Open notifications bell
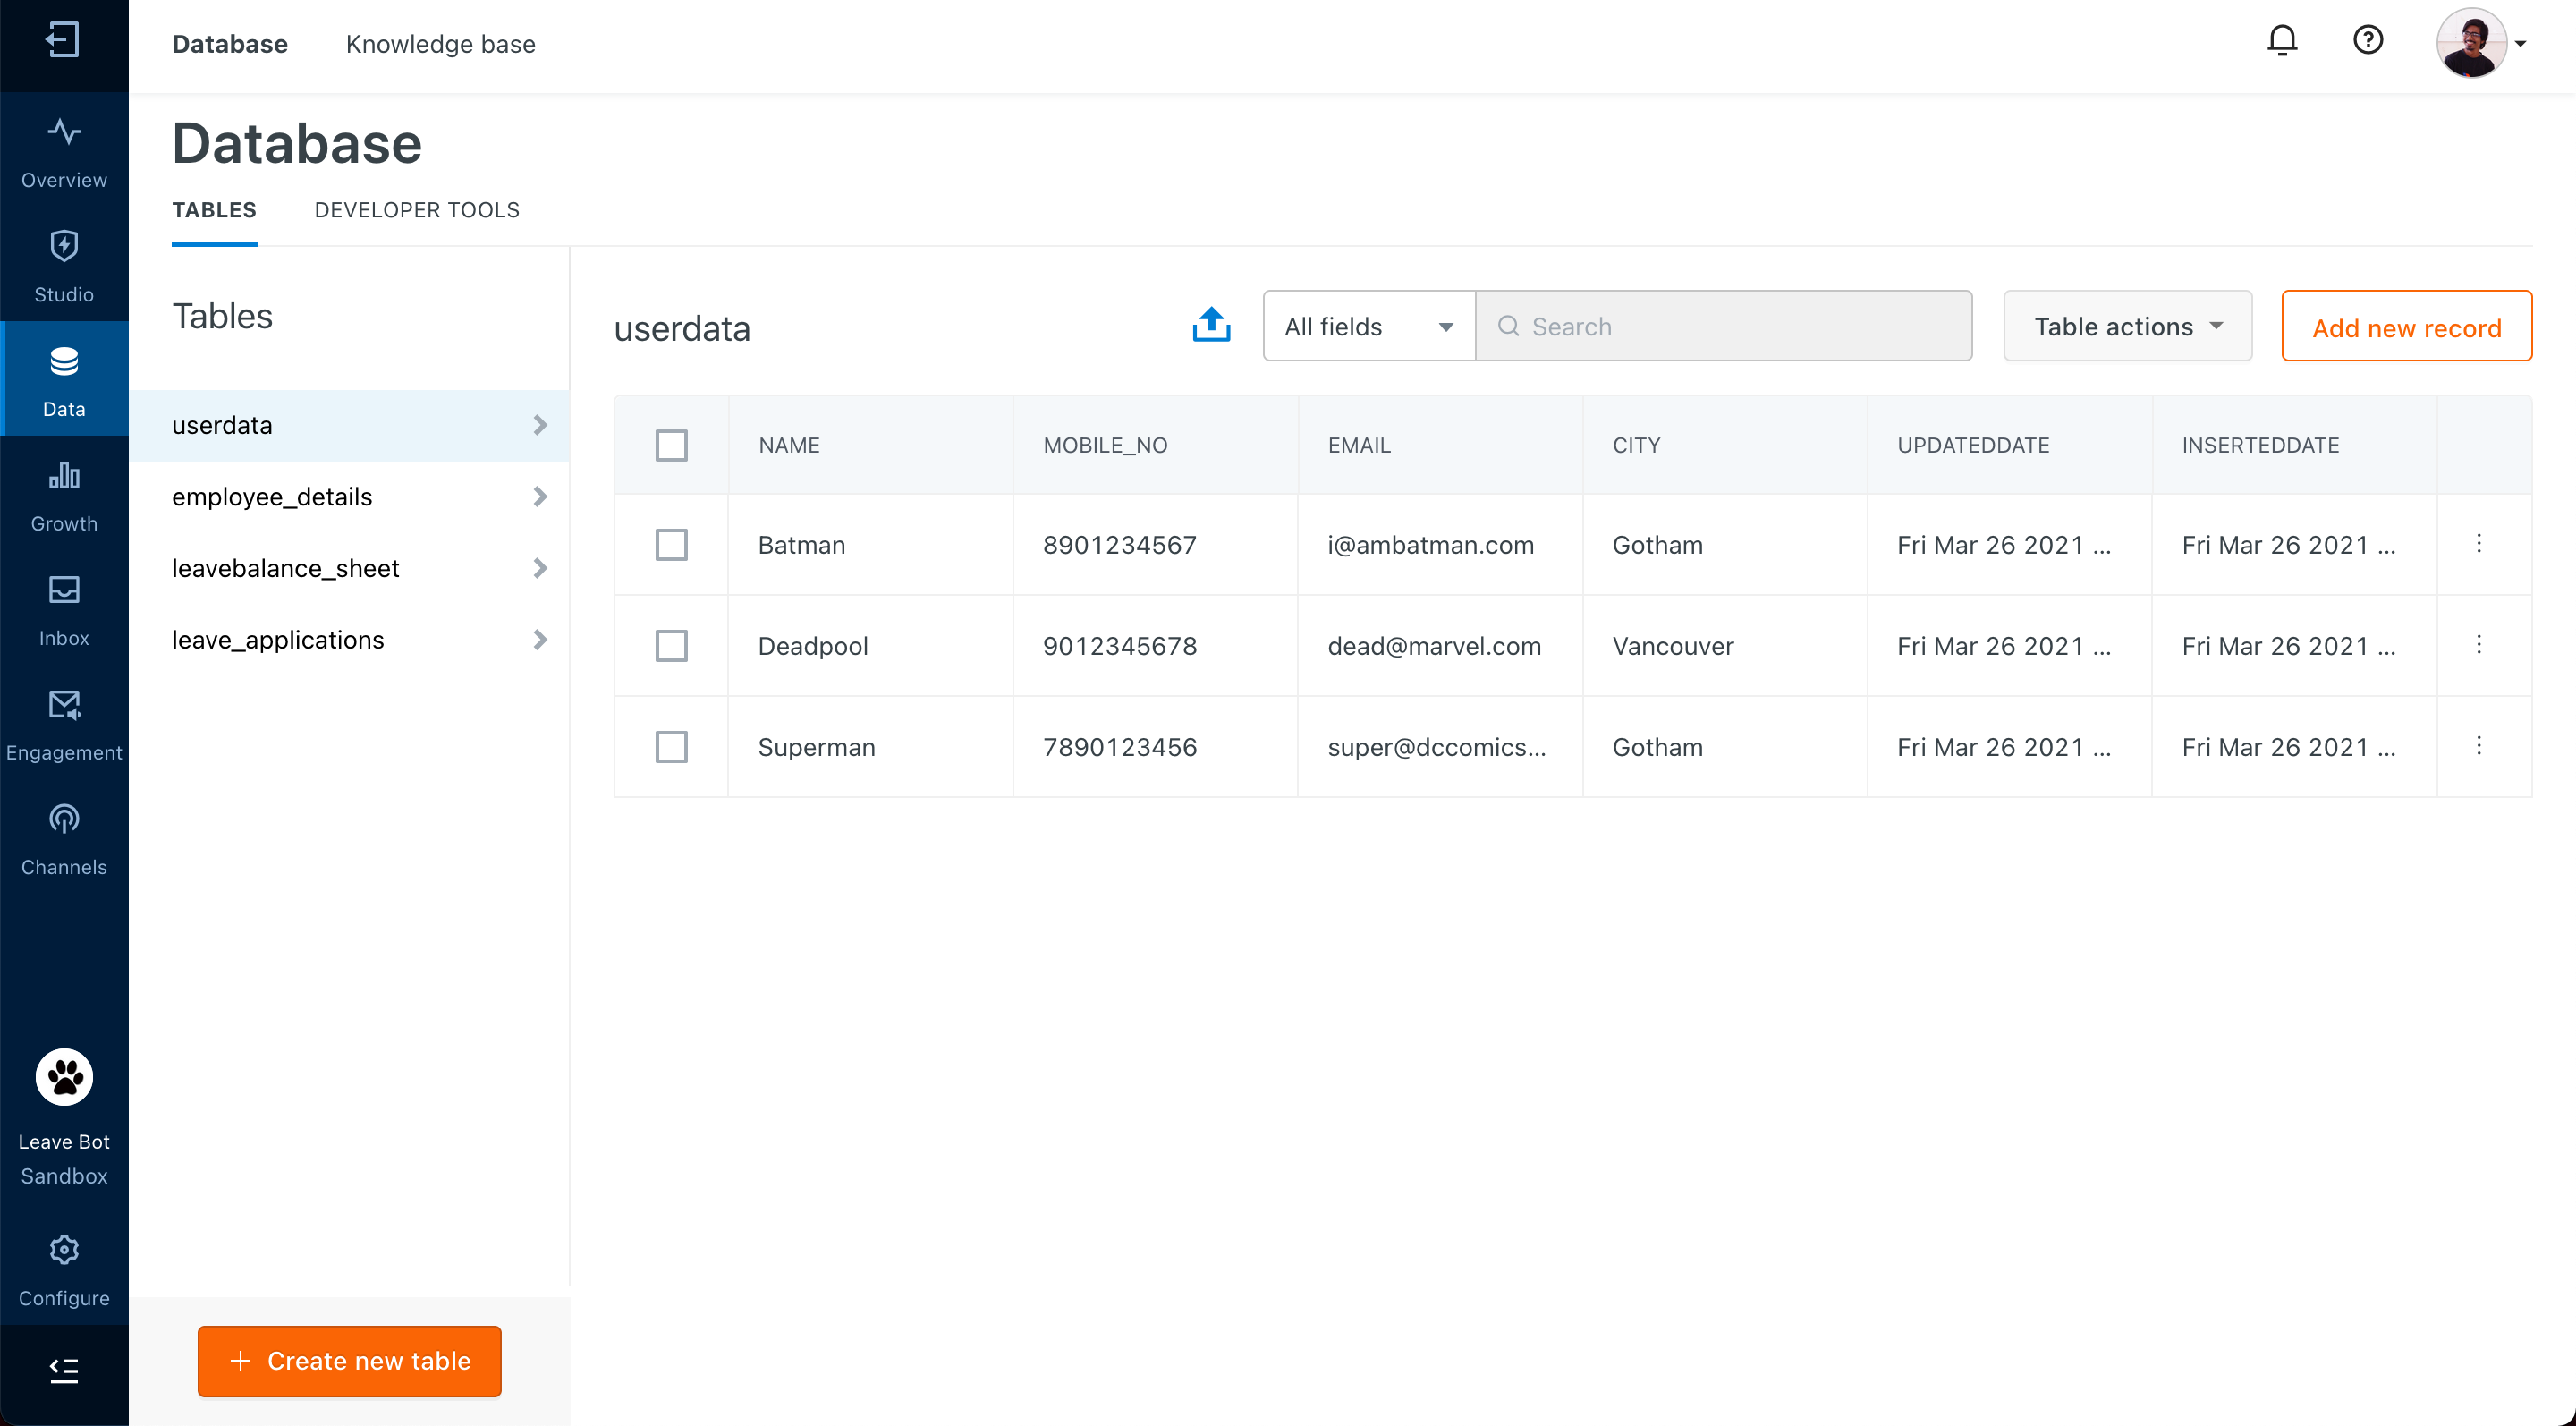This screenshot has width=2576, height=1426. pos(2282,41)
